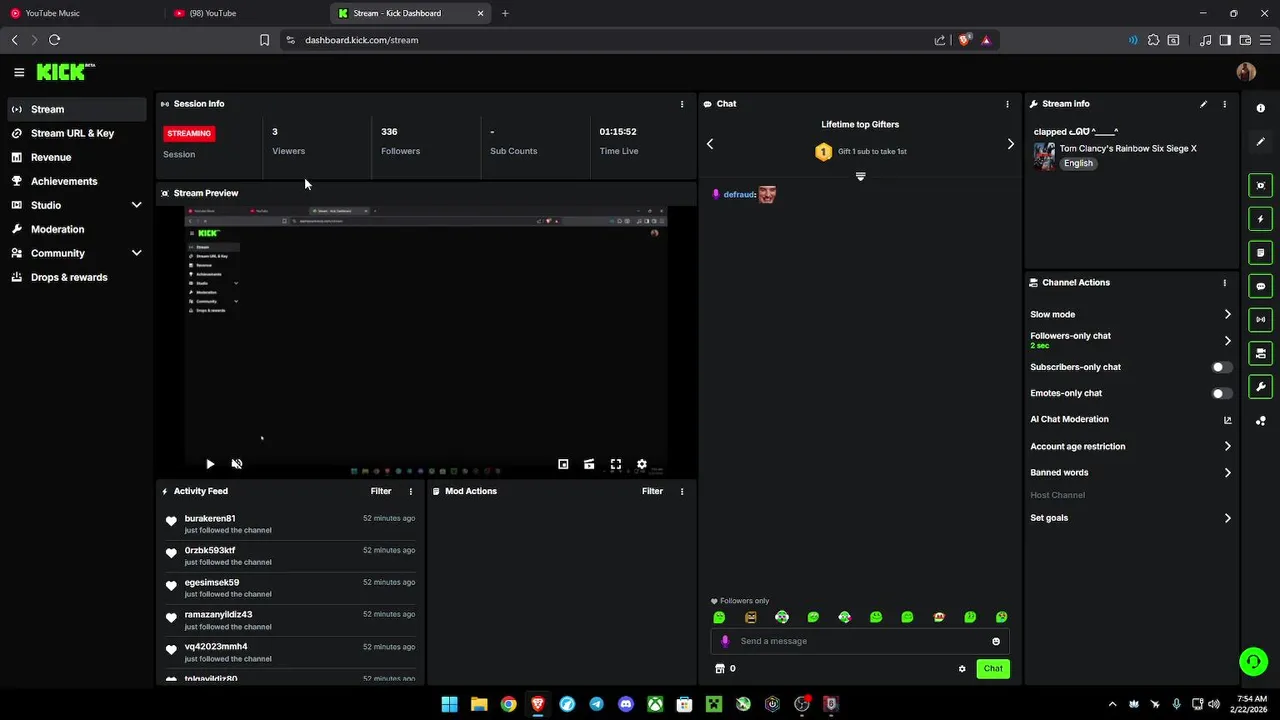Enter fullscreen on the stream preview
The image size is (1280, 720).
tap(616, 464)
